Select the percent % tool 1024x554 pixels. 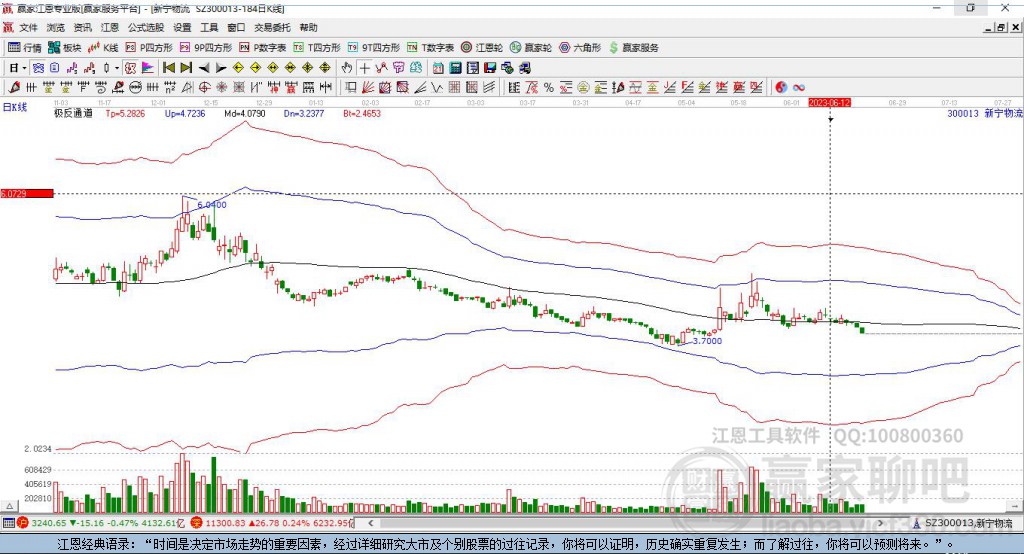pos(549,87)
